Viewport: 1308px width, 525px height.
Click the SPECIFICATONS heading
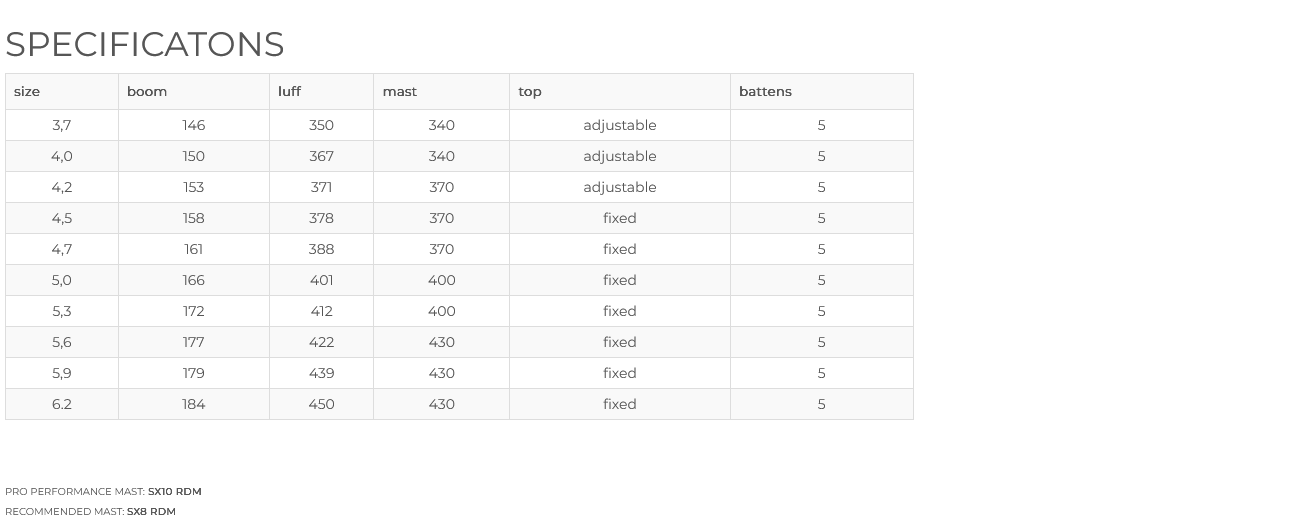(145, 44)
